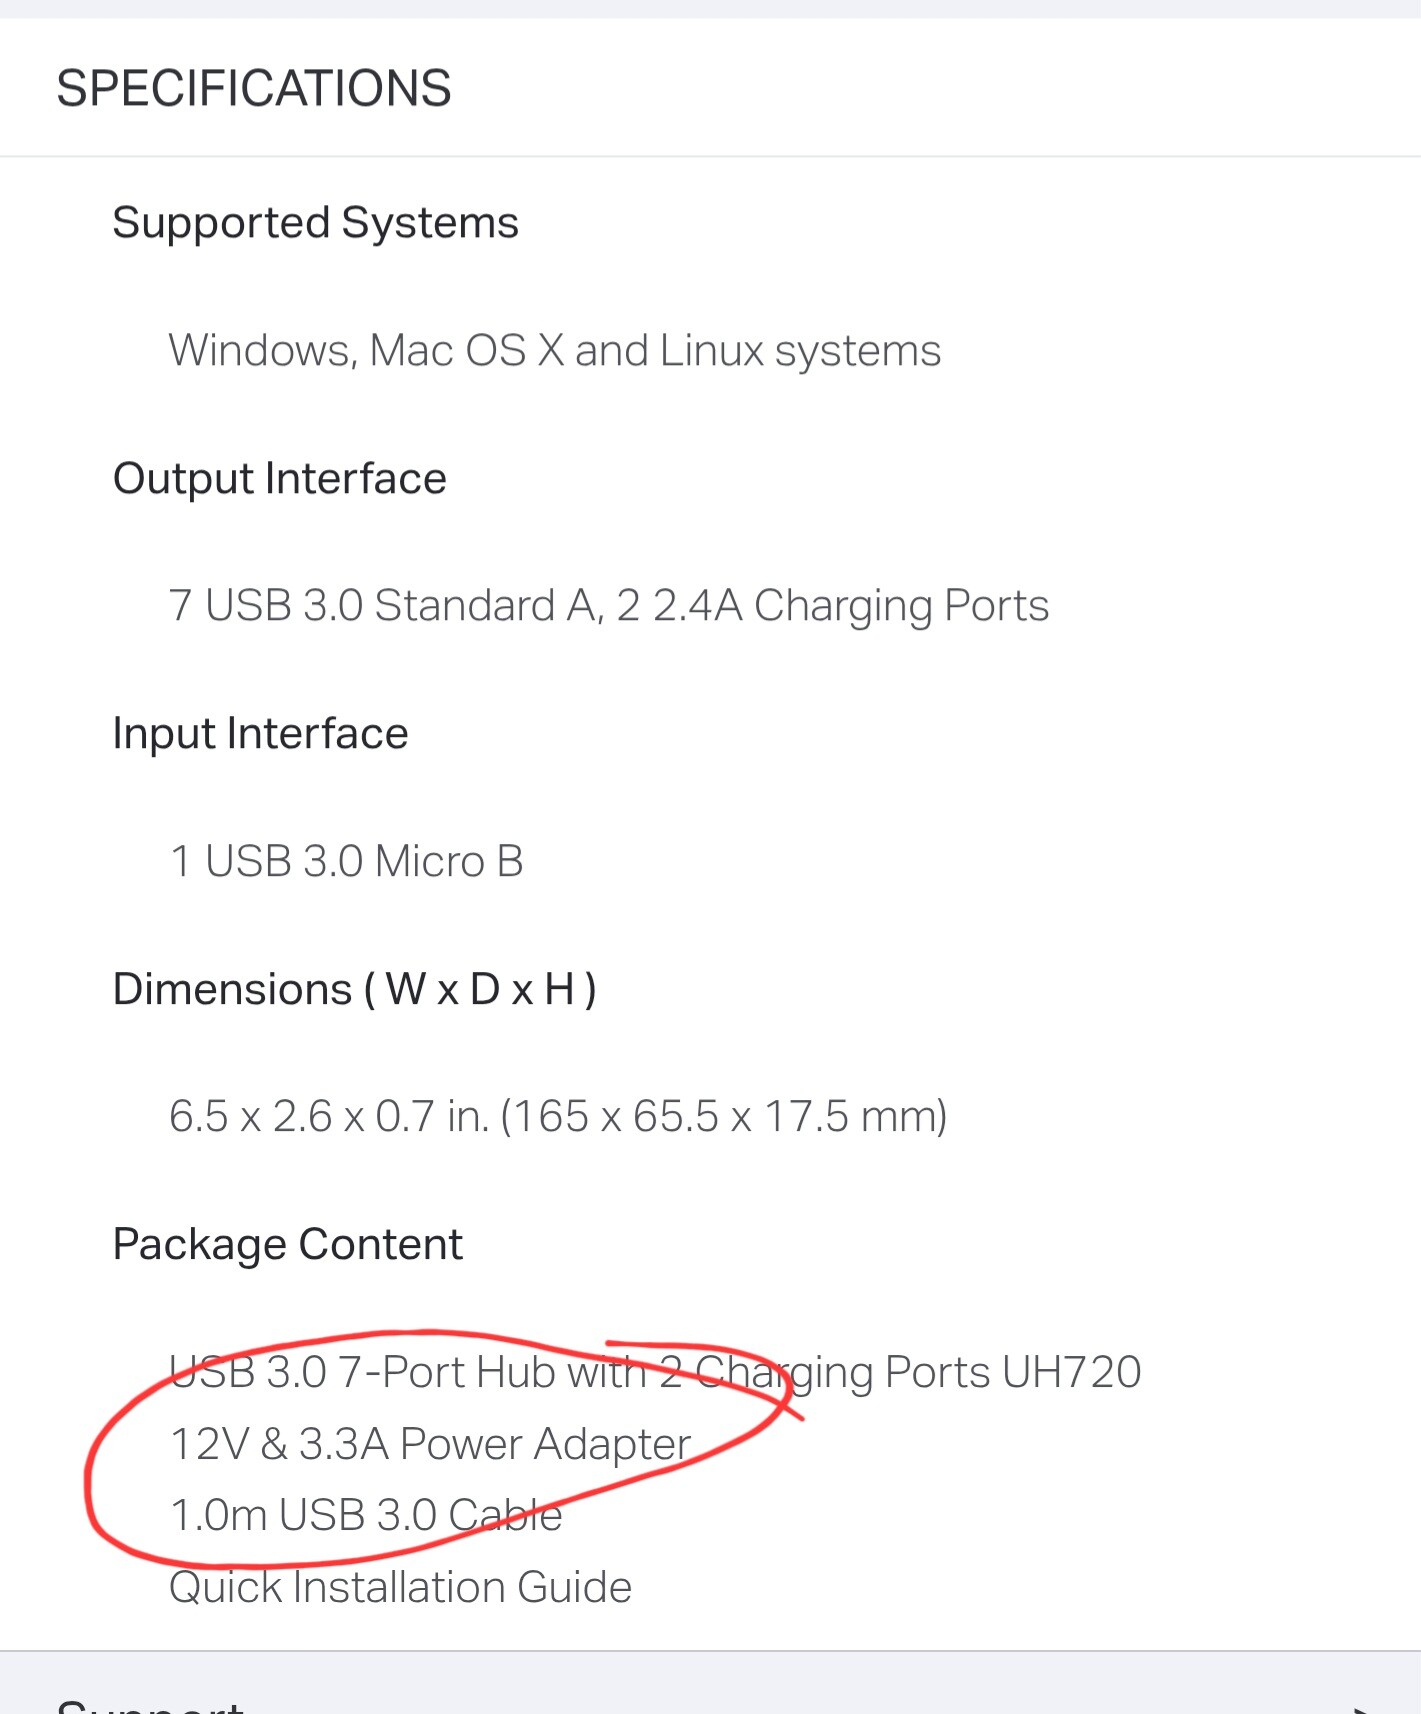Tap the 2.4A Charging Ports text
This screenshot has height=1714, width=1421.
click(850, 606)
